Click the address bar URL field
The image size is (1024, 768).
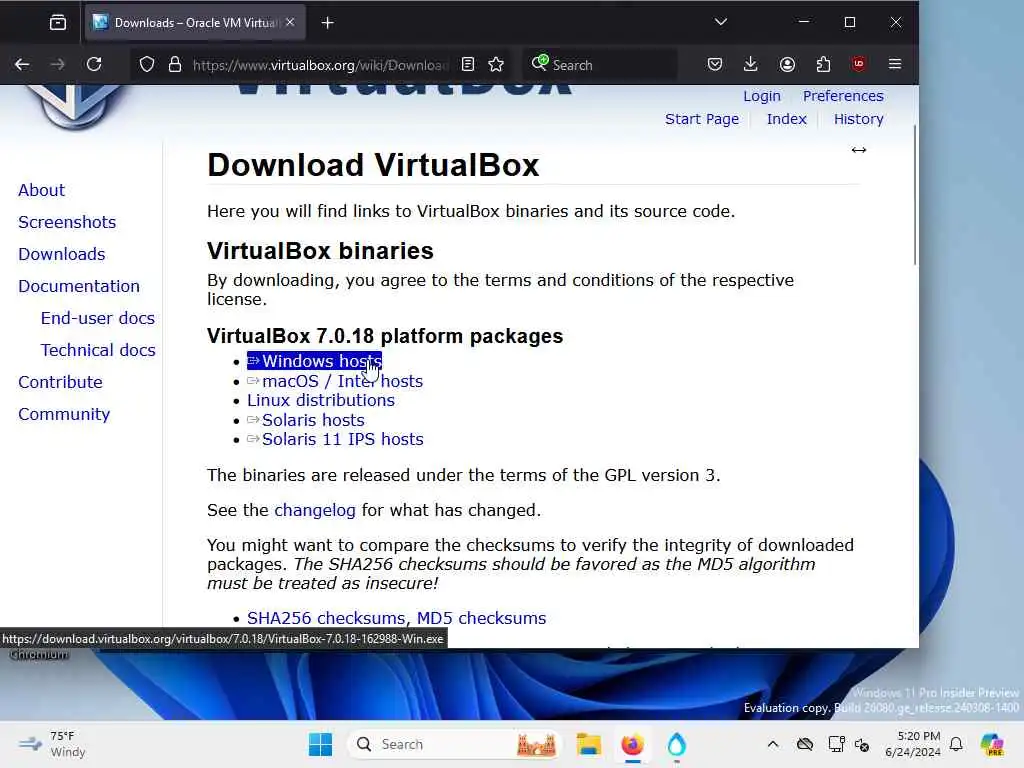click(x=320, y=65)
